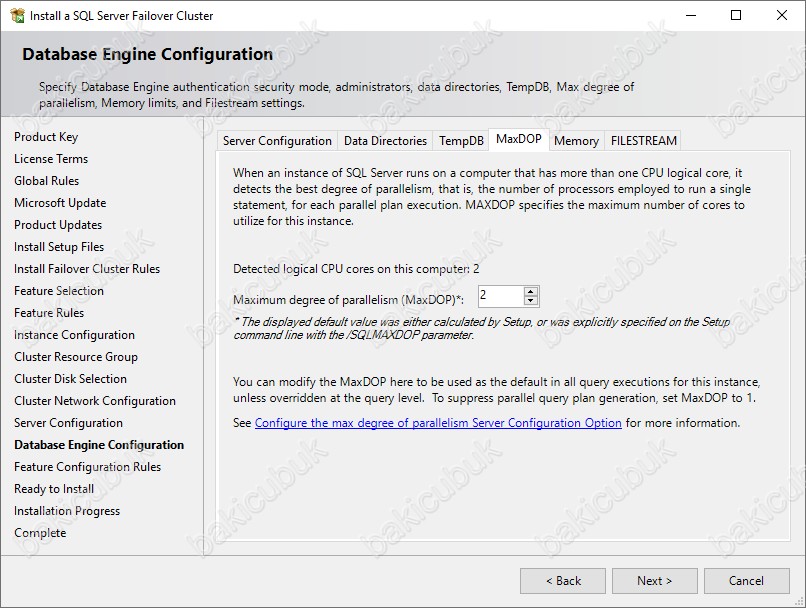Image resolution: width=806 pixels, height=608 pixels.
Task: Increase MaxDOP with the up spinner arrow
Action: point(530,292)
